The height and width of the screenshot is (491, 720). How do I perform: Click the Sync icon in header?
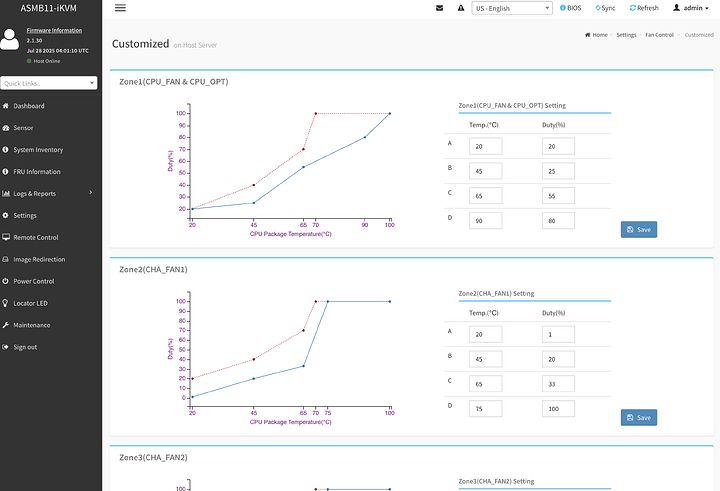pyautogui.click(x=606, y=8)
